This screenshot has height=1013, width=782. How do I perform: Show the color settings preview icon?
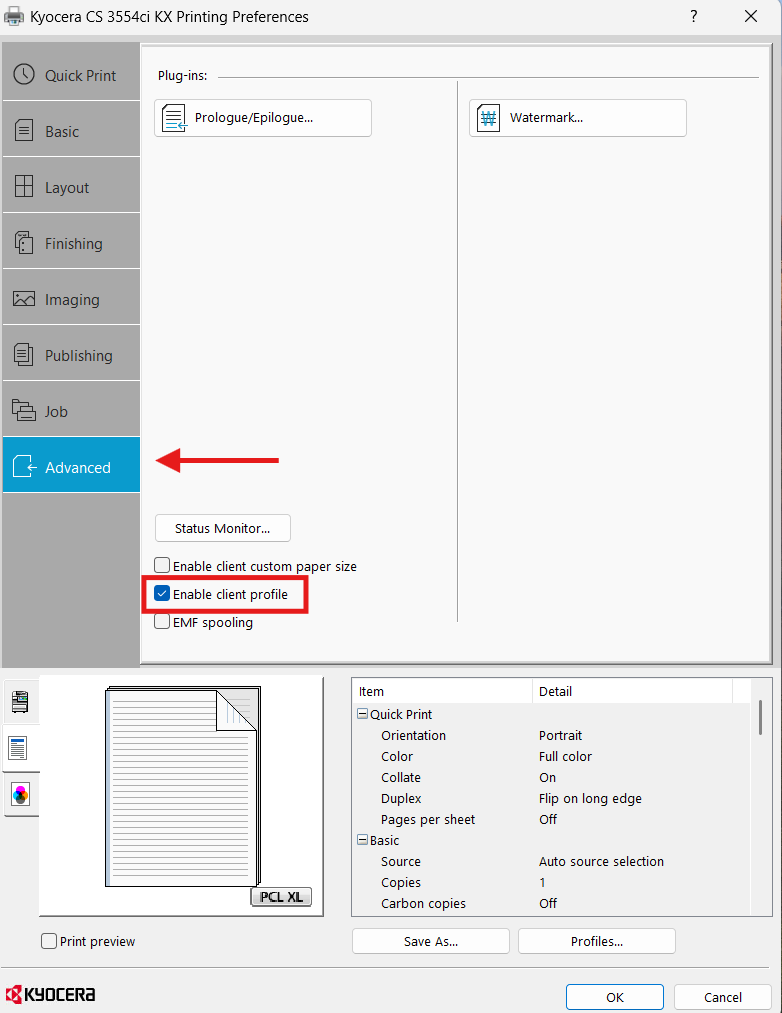pyautogui.click(x=20, y=795)
